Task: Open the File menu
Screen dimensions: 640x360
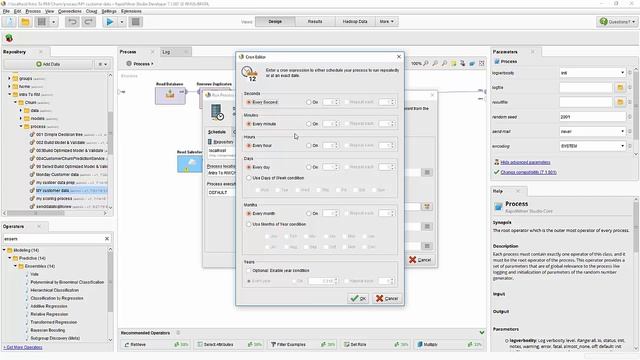Action: tap(6, 11)
